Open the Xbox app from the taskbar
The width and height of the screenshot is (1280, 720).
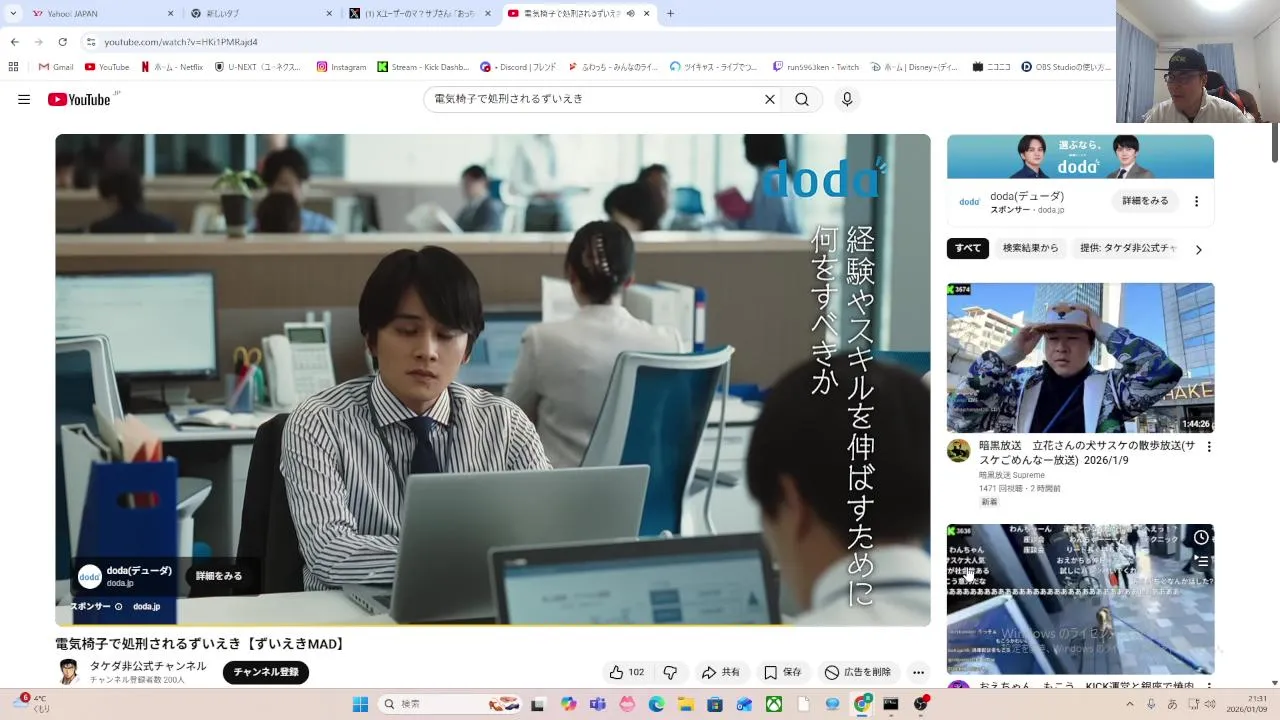click(x=774, y=704)
